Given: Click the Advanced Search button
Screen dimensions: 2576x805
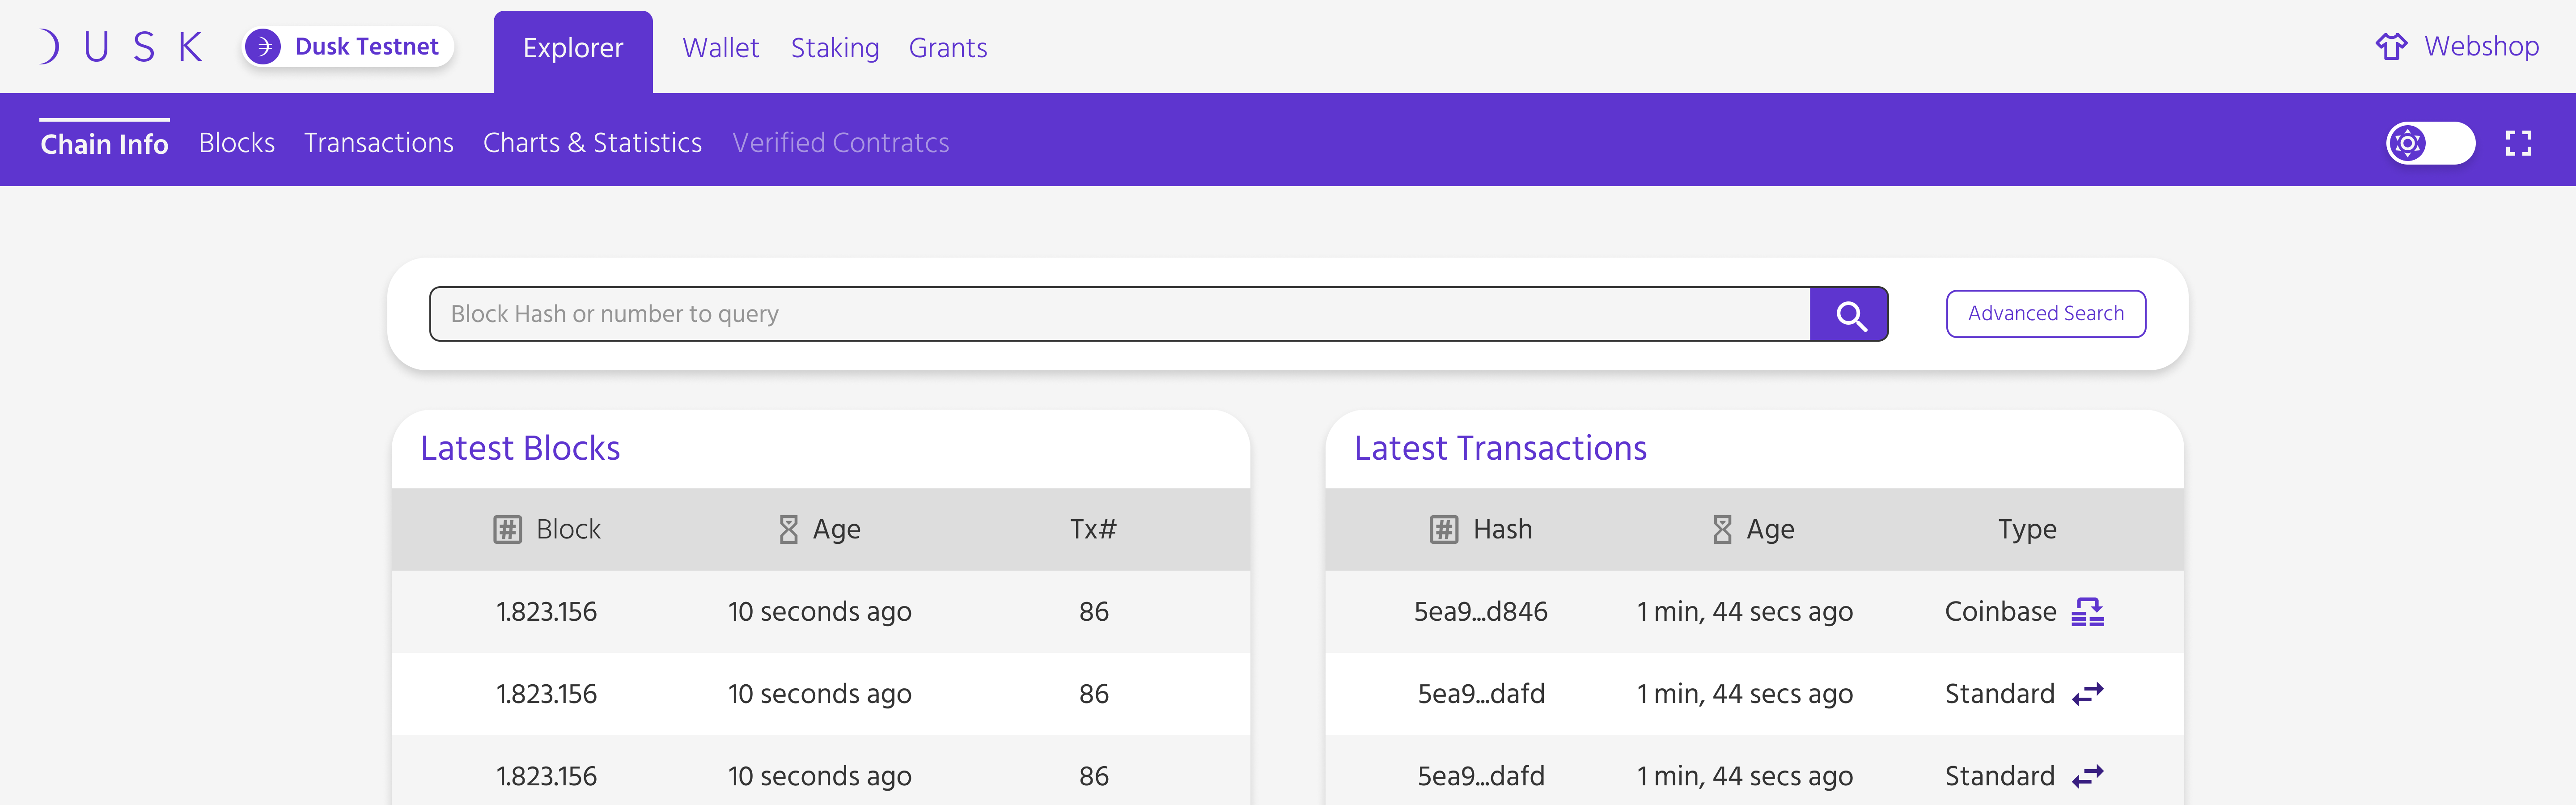Looking at the screenshot, I should pyautogui.click(x=2046, y=314).
